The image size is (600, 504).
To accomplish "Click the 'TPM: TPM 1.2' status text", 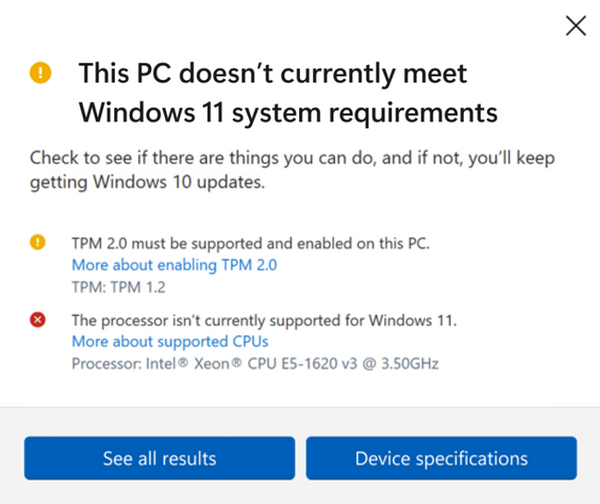I will [118, 286].
